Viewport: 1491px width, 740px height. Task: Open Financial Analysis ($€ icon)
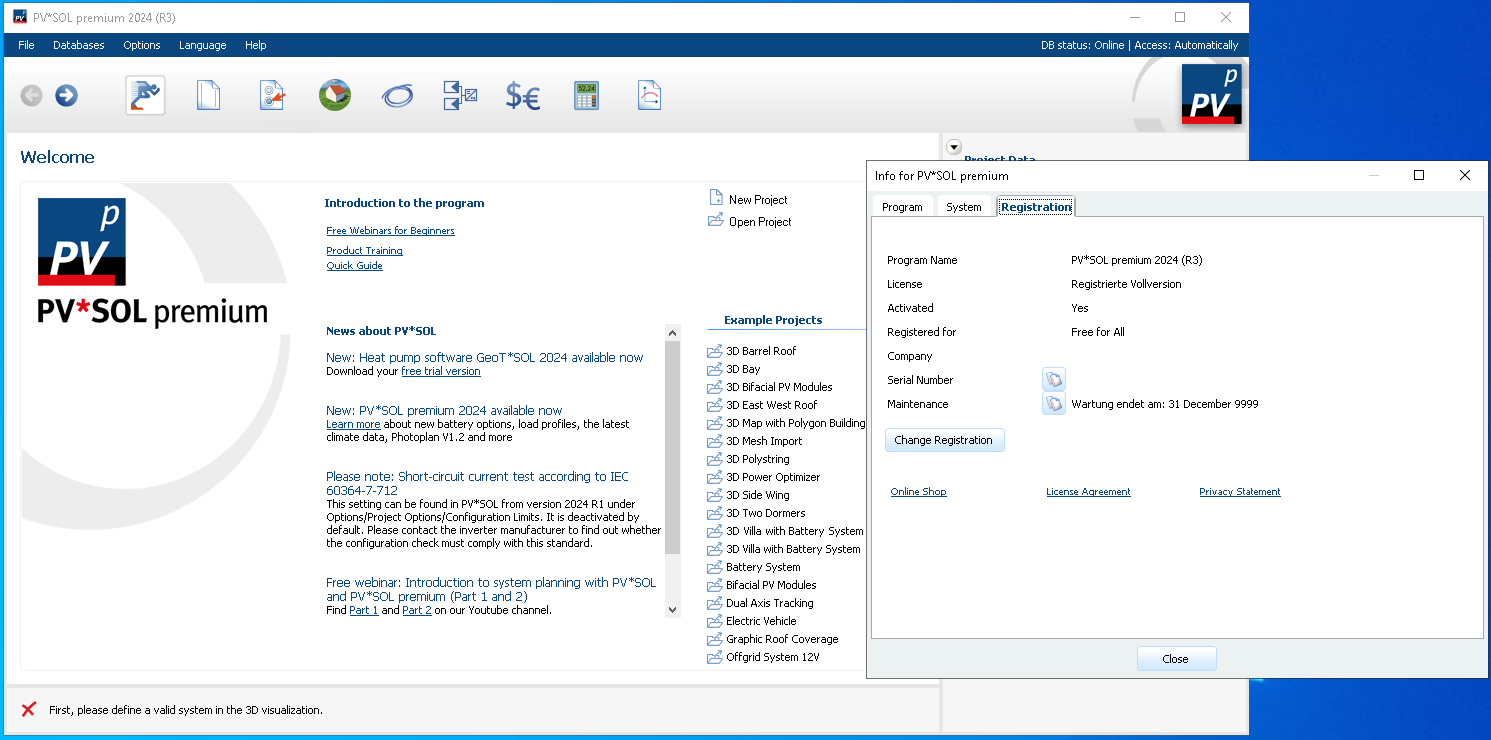tap(523, 96)
